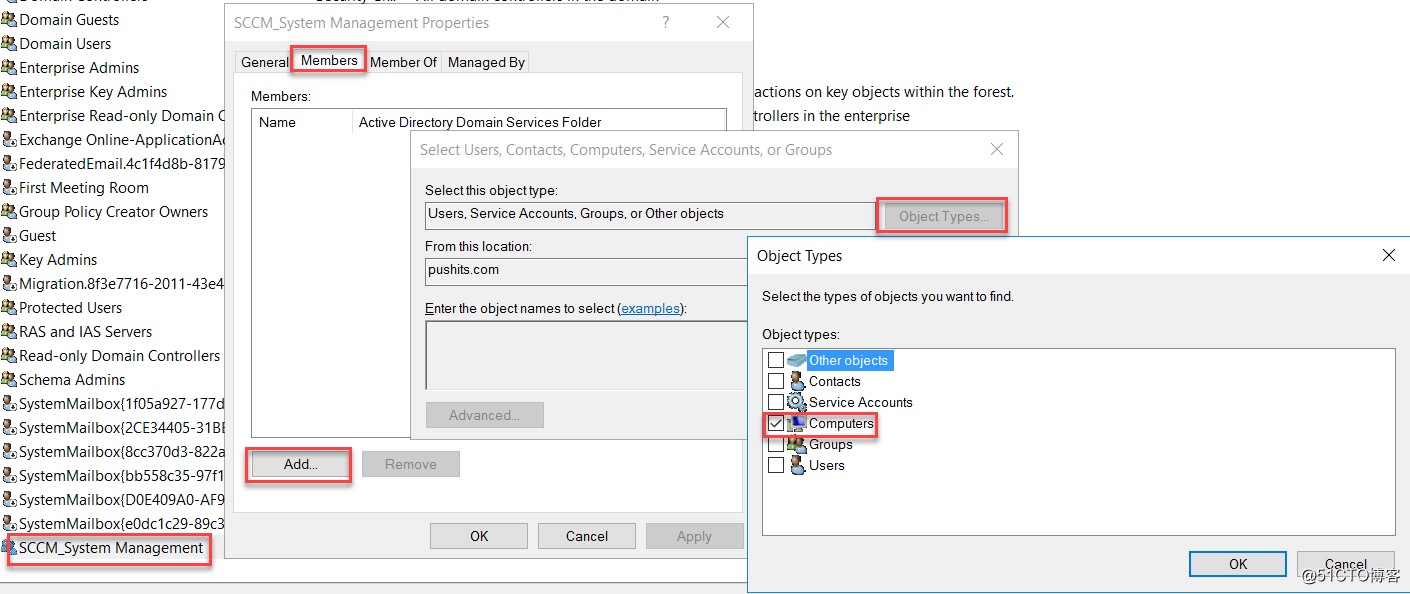Click the Groups object type icon
The image size is (1410, 594).
pyautogui.click(x=797, y=444)
